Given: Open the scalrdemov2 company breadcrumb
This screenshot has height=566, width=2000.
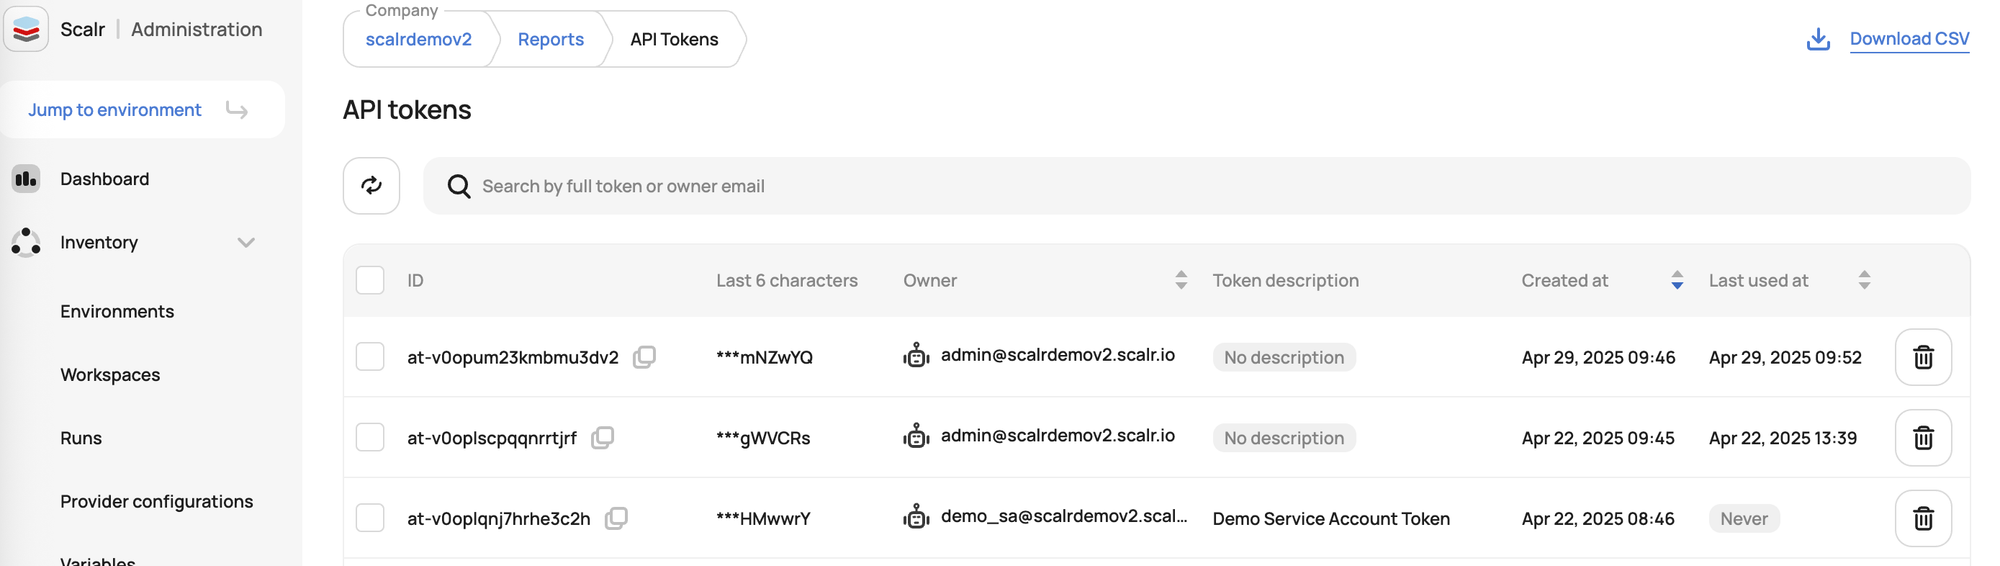Looking at the screenshot, I should (x=418, y=39).
